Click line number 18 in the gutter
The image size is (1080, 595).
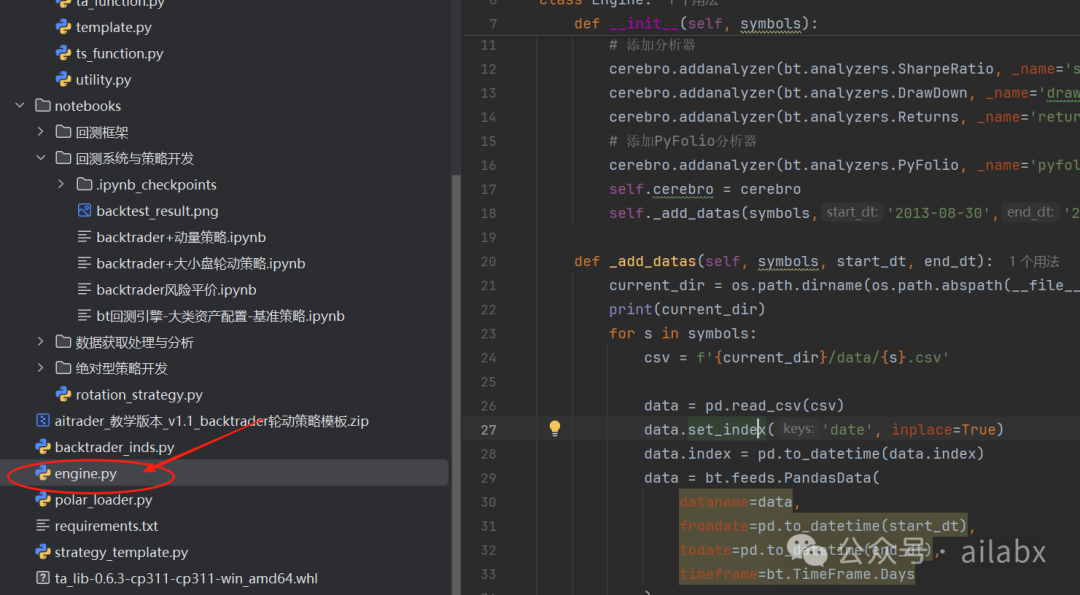click(x=488, y=213)
